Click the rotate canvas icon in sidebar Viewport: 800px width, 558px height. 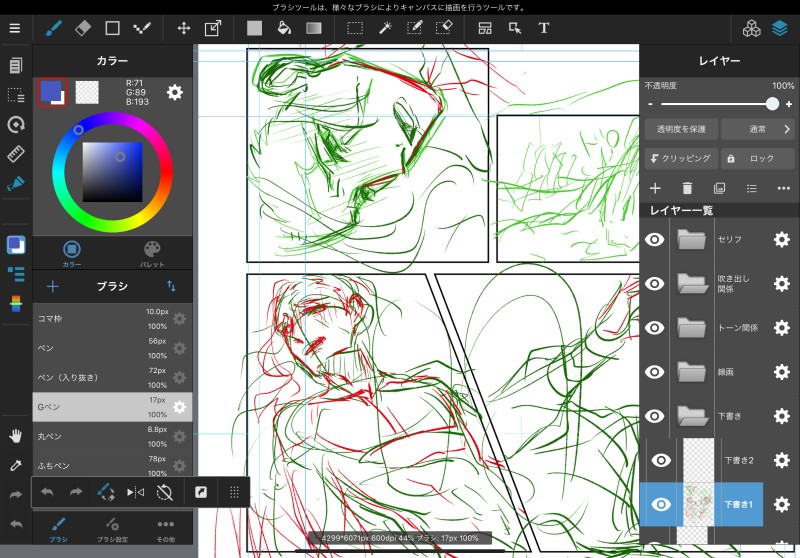(16, 124)
